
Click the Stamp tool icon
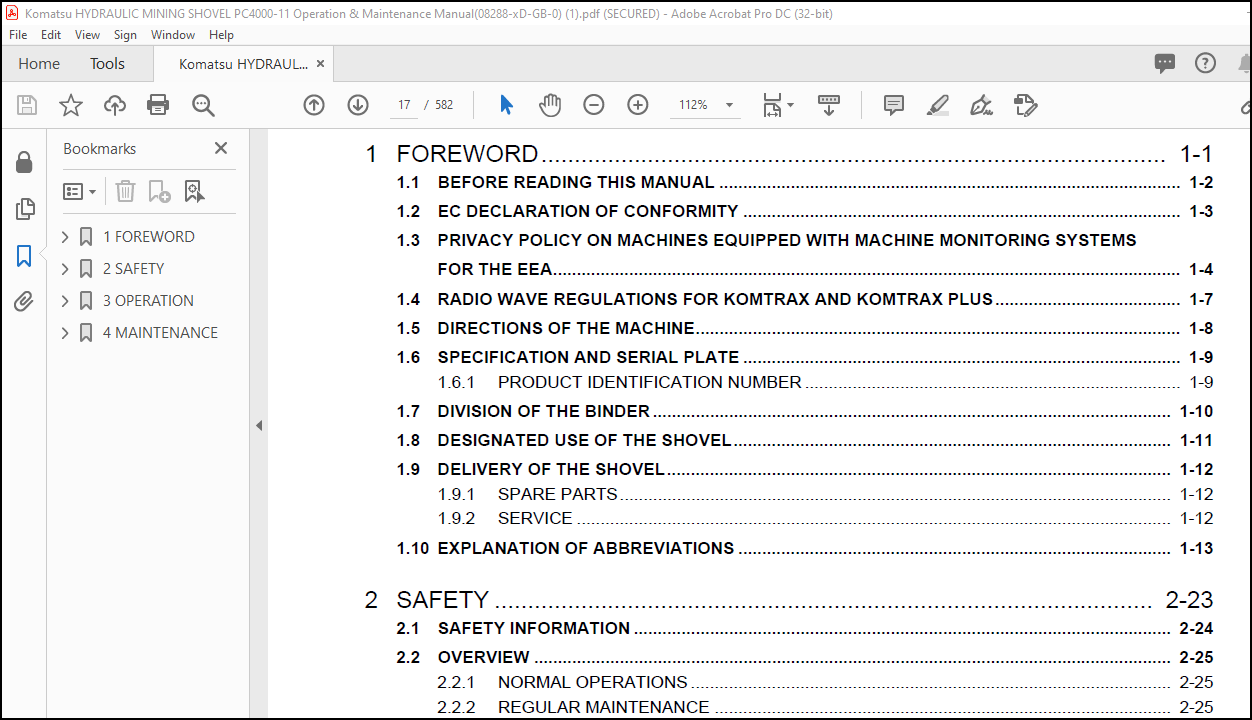[1026, 105]
